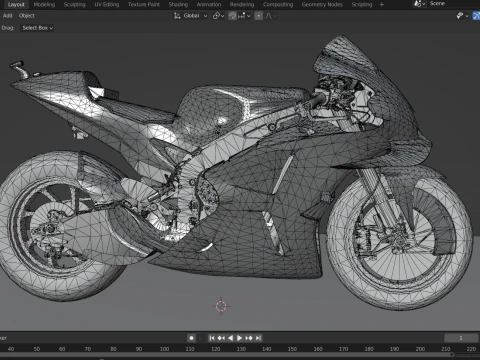480x360 pixels.
Task: Click the current frame number field
Action: [x=461, y=338]
